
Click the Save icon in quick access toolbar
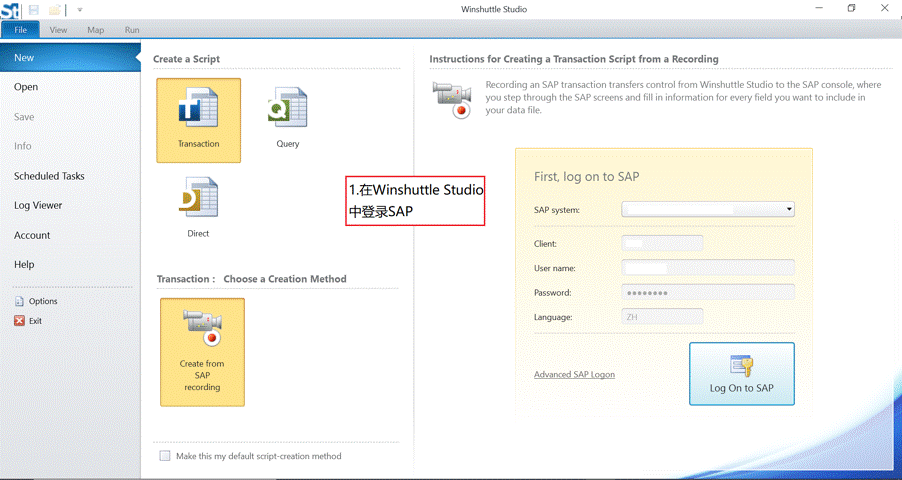(34, 9)
